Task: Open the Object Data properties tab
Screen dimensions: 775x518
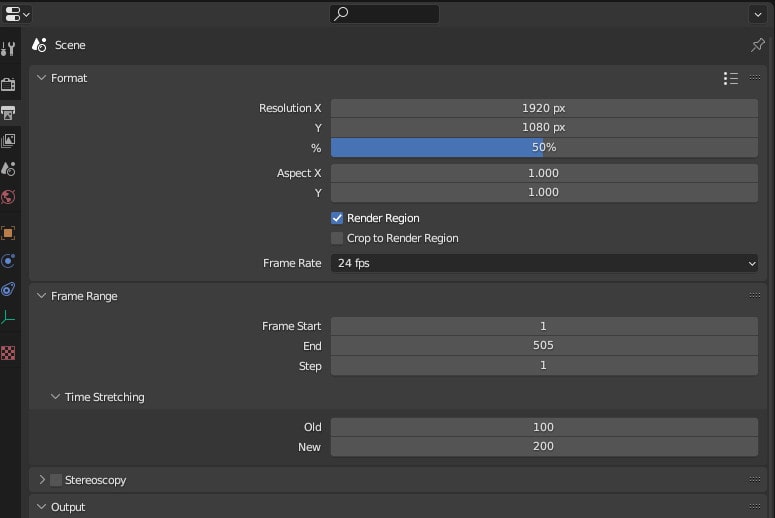Action: [x=8, y=317]
